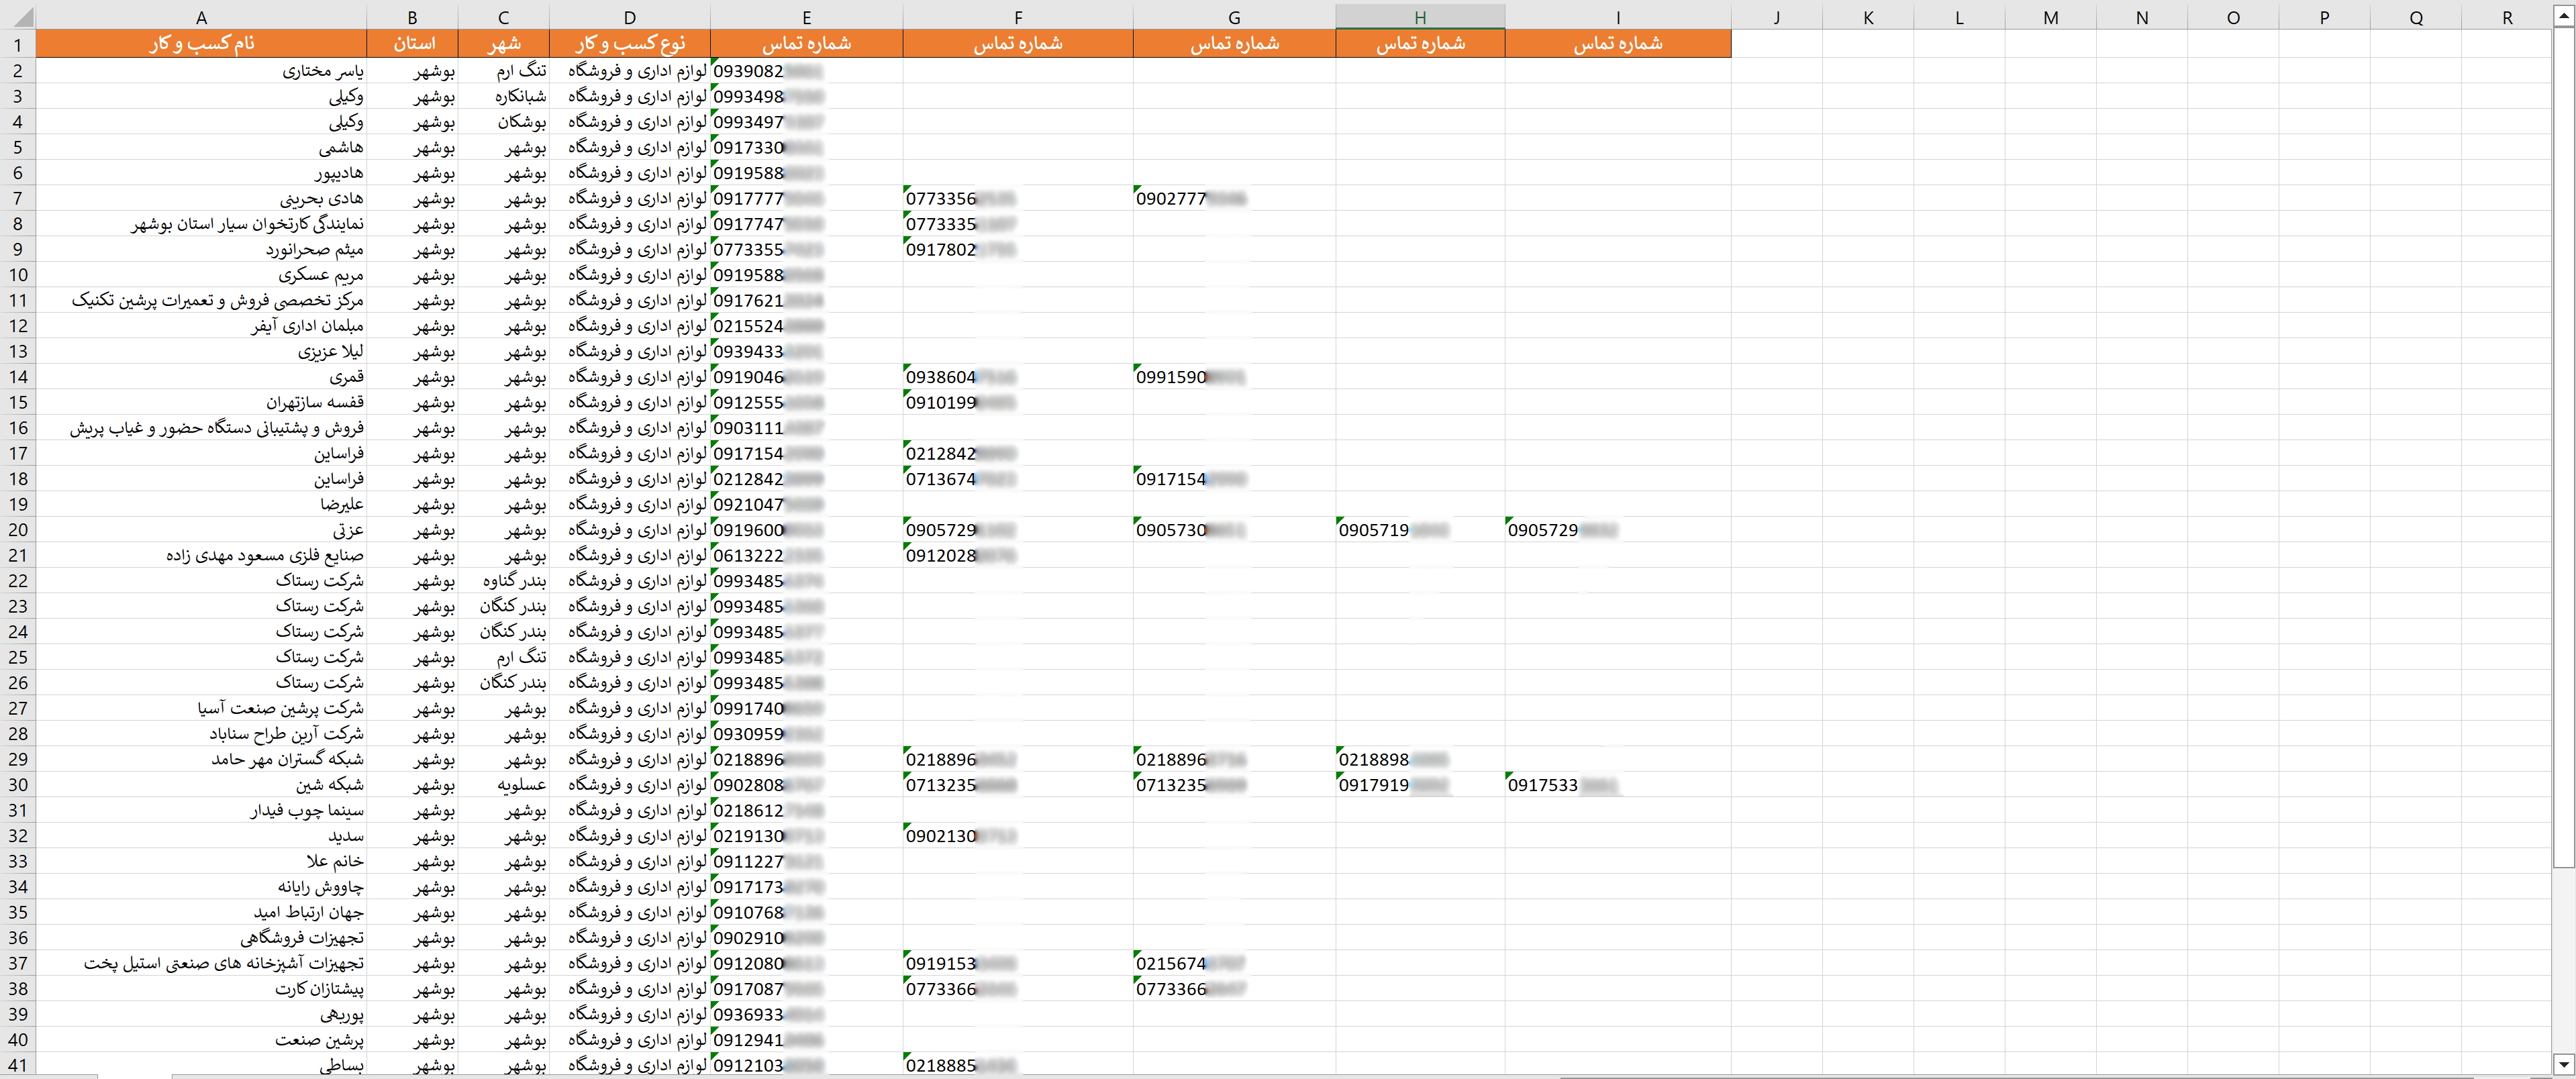The image size is (2576, 1079).
Task: Select column B header
Action: click(412, 17)
